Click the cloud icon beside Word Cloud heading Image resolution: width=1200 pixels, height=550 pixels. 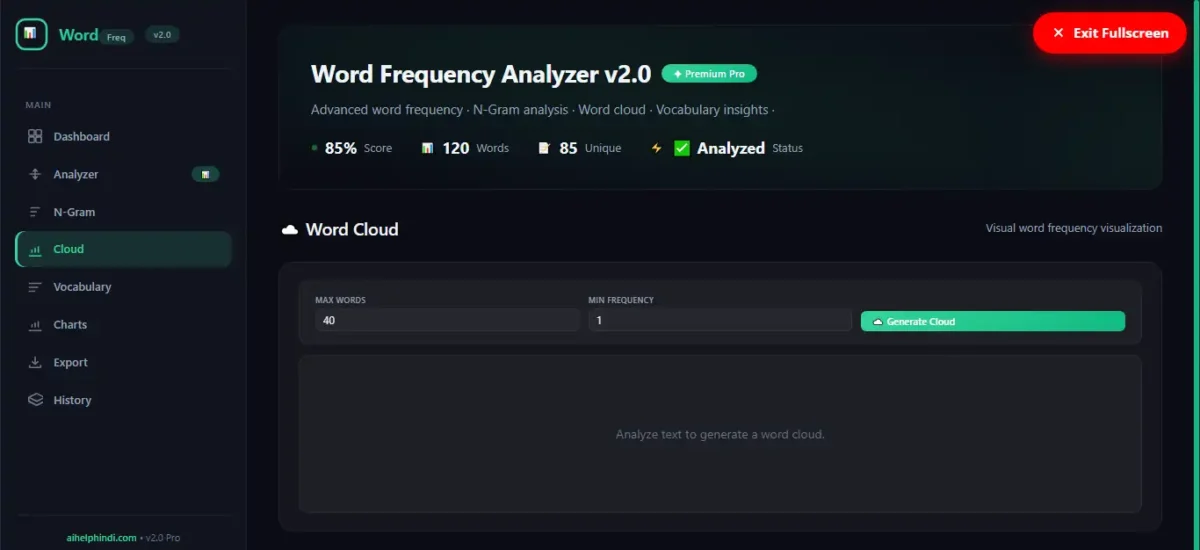[x=290, y=229]
